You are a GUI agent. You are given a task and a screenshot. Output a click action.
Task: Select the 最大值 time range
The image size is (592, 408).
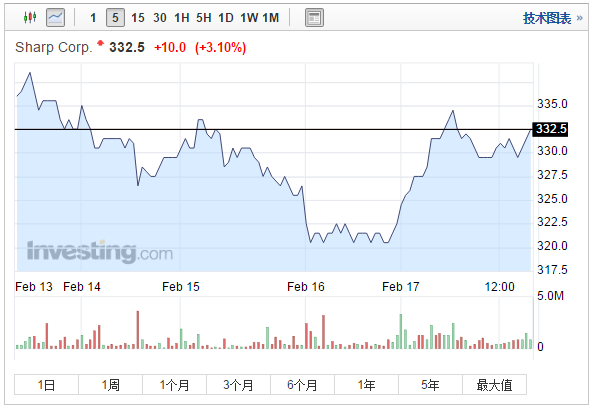pyautogui.click(x=495, y=385)
